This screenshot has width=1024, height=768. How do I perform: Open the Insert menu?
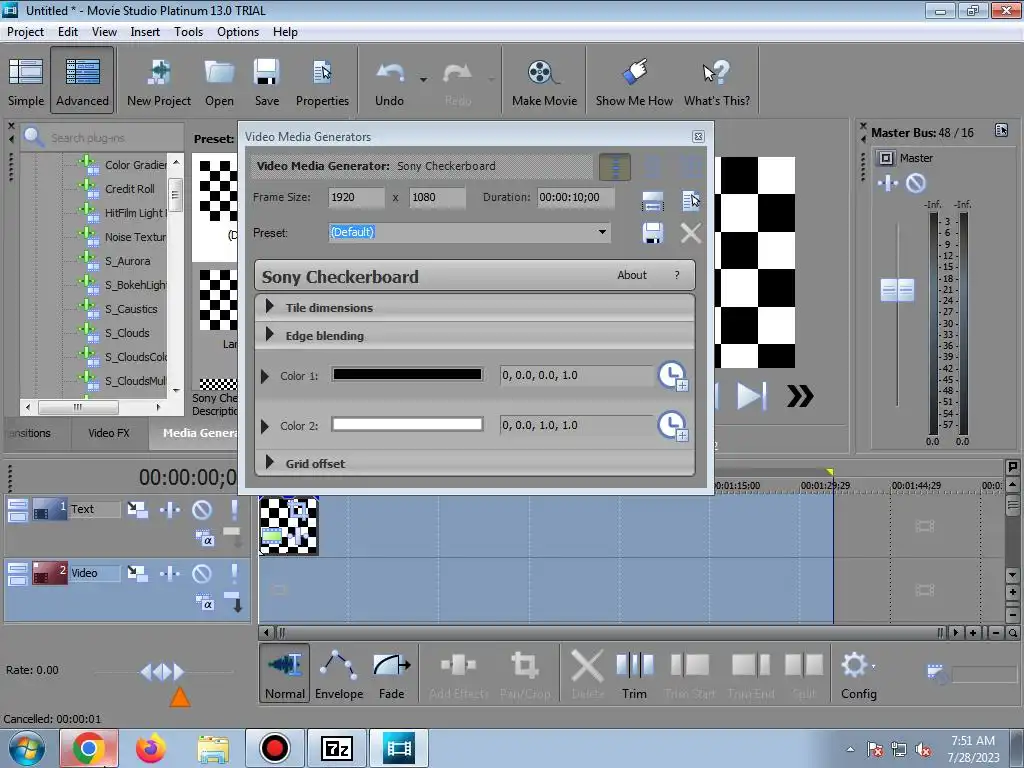[145, 32]
